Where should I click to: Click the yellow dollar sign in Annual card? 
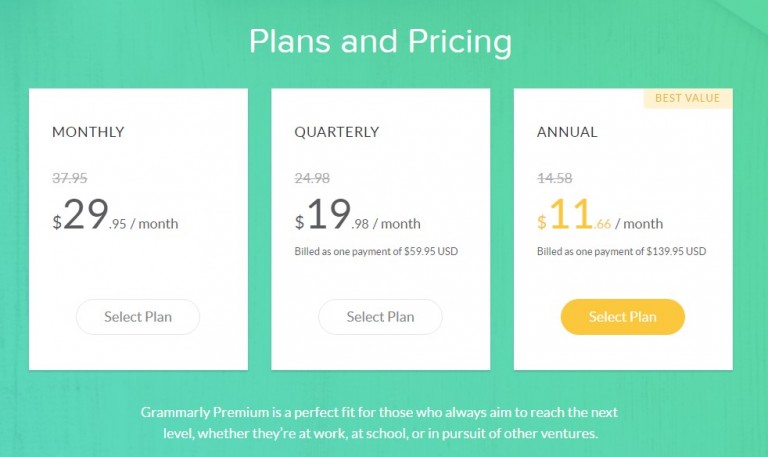(542, 222)
